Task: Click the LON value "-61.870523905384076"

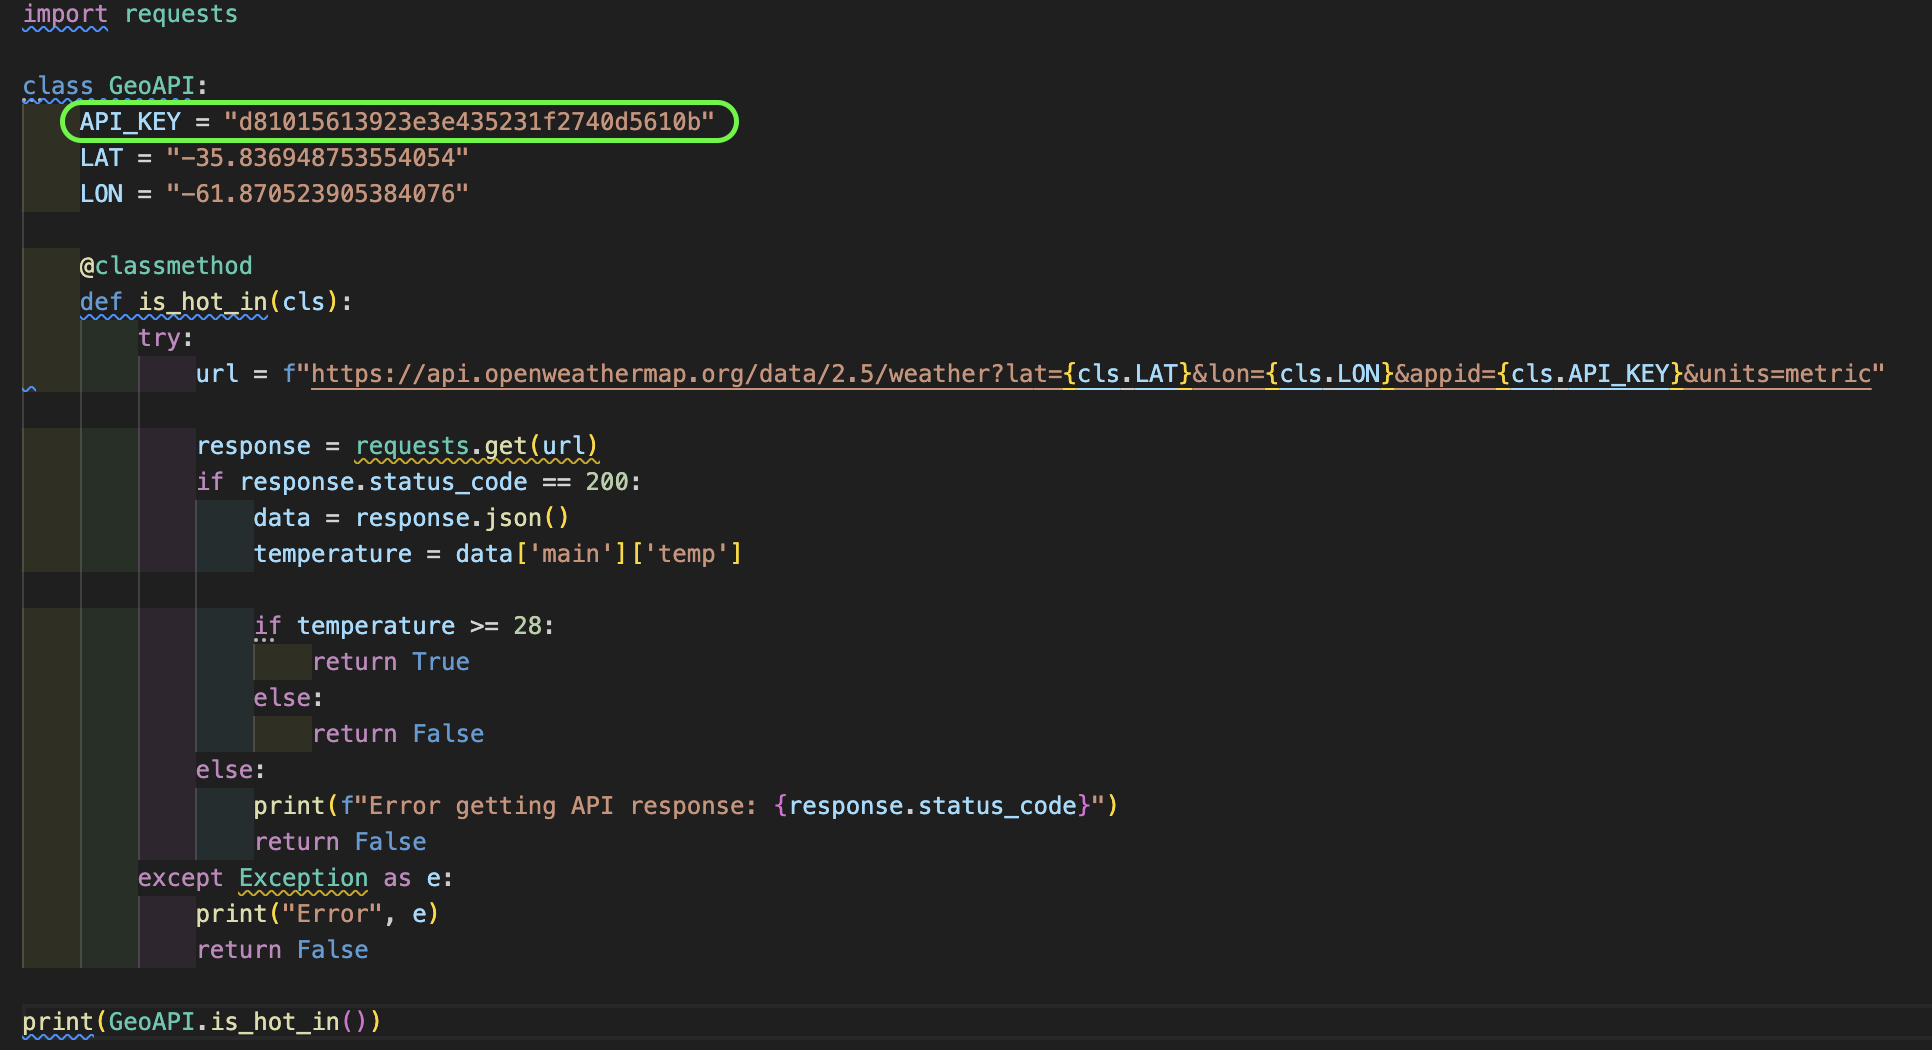Action: [317, 194]
